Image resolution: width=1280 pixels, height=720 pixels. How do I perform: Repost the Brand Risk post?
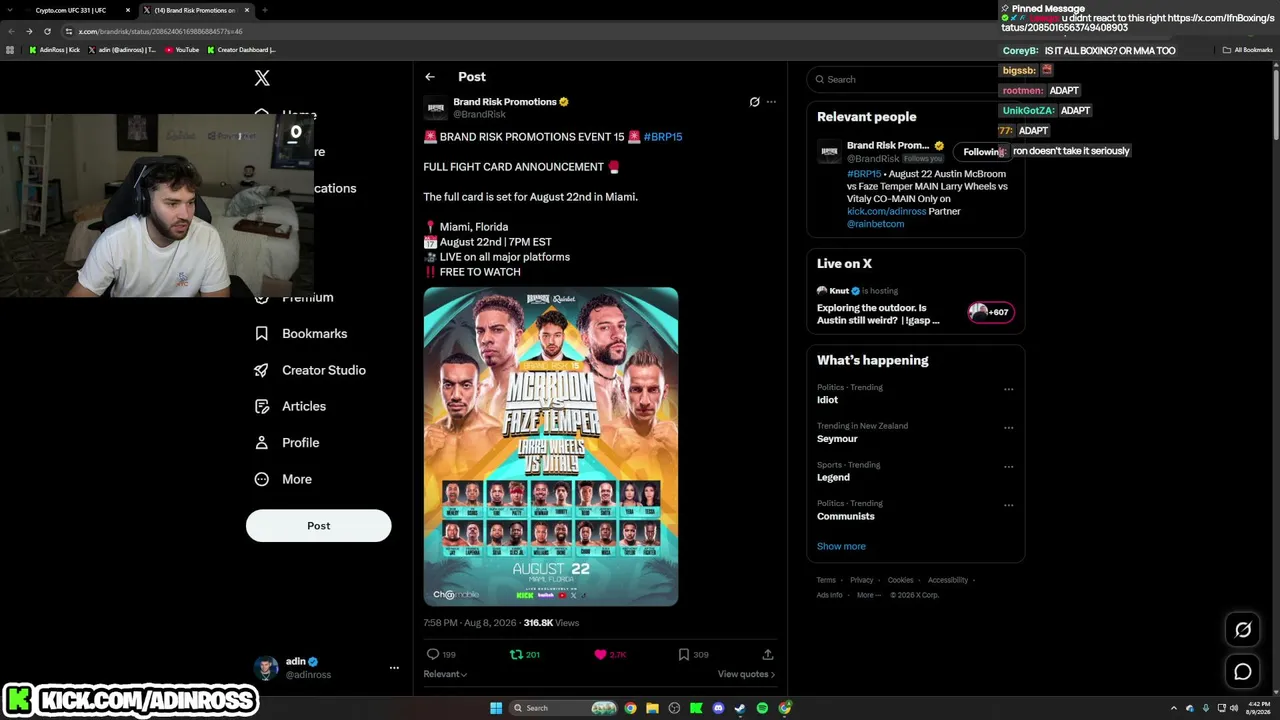(x=516, y=654)
